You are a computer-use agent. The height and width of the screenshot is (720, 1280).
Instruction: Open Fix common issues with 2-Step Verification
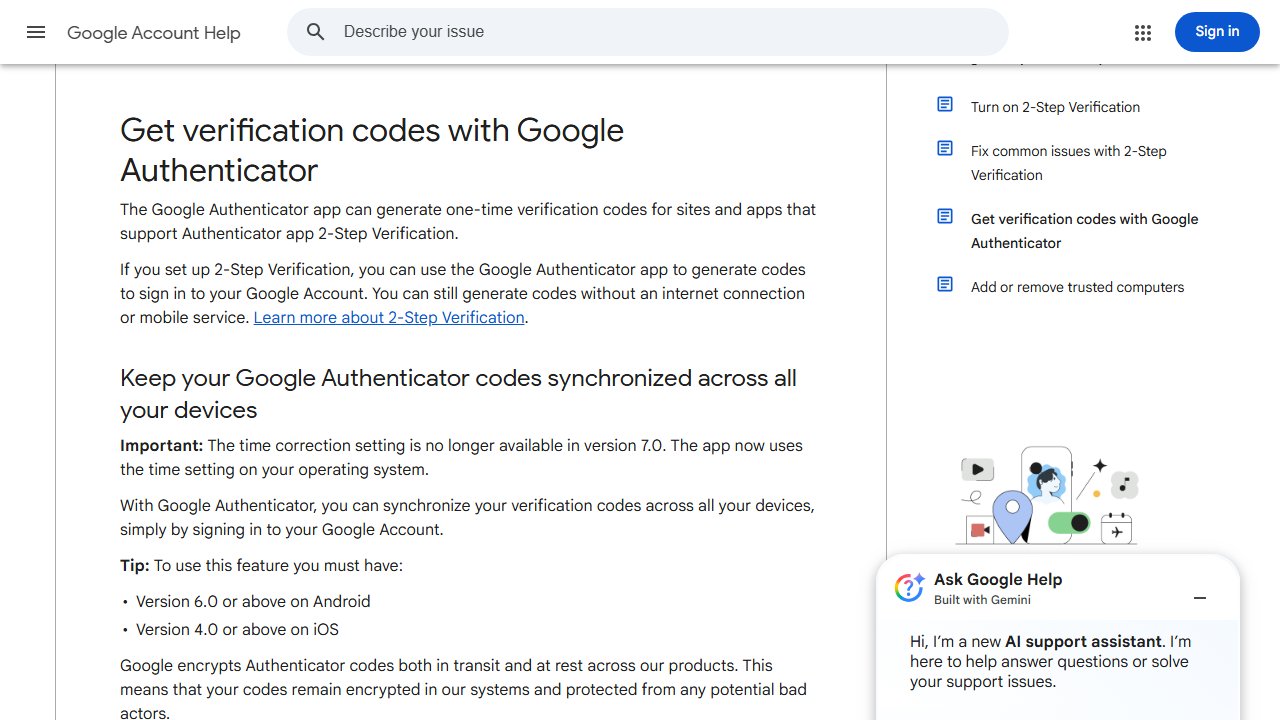pyautogui.click(x=1069, y=163)
